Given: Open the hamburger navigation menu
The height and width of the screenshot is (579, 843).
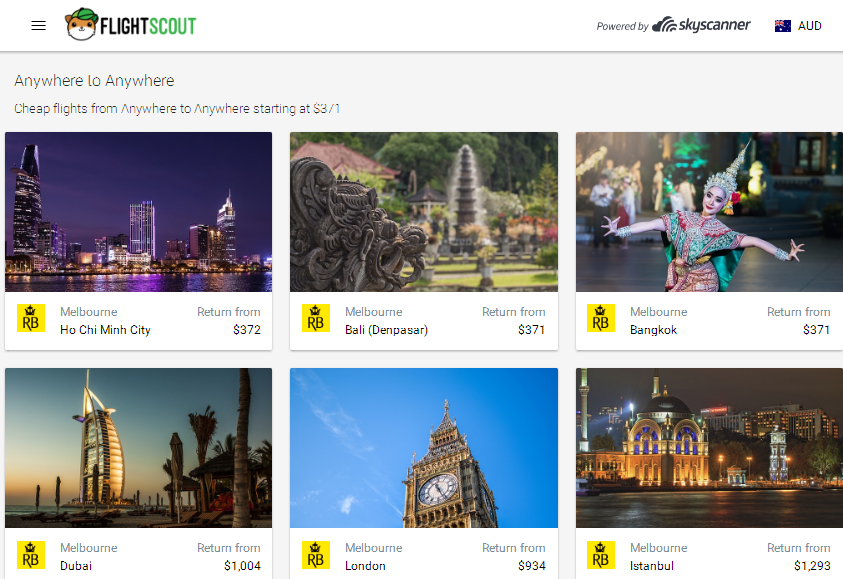Looking at the screenshot, I should pos(38,26).
